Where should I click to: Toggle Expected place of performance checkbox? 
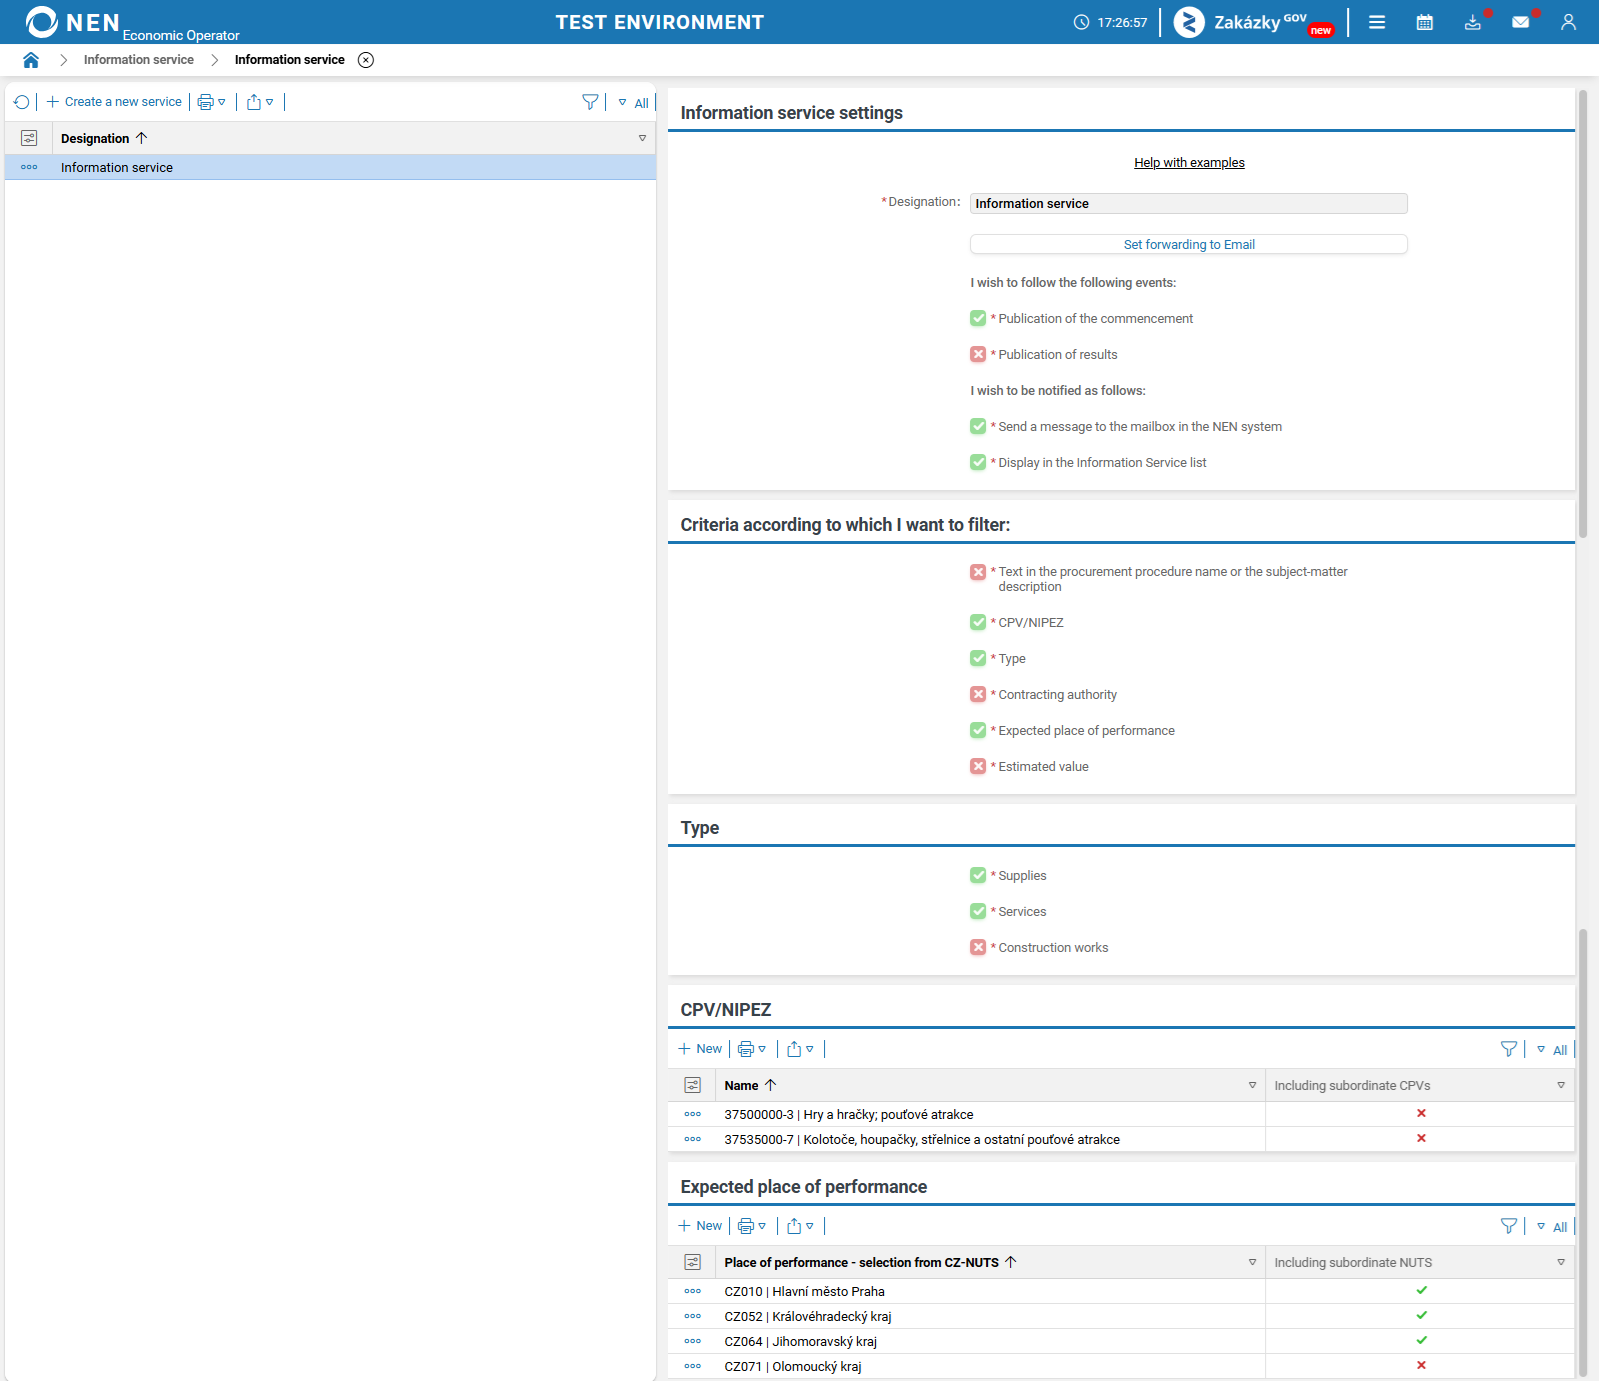pos(978,730)
